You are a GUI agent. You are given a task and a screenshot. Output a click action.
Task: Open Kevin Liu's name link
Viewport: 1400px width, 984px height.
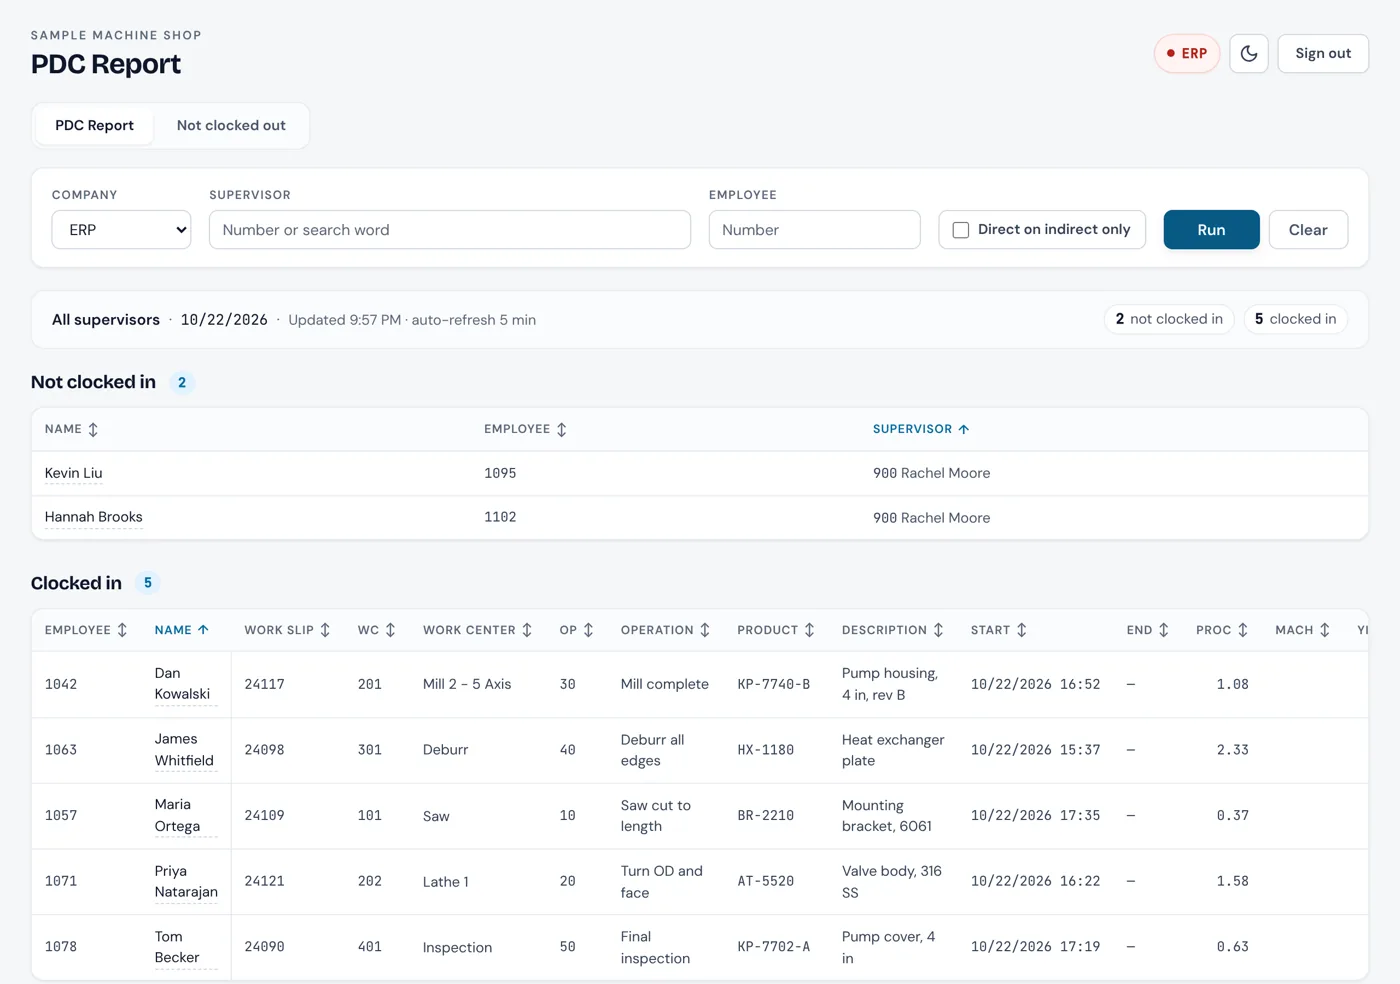pos(74,473)
